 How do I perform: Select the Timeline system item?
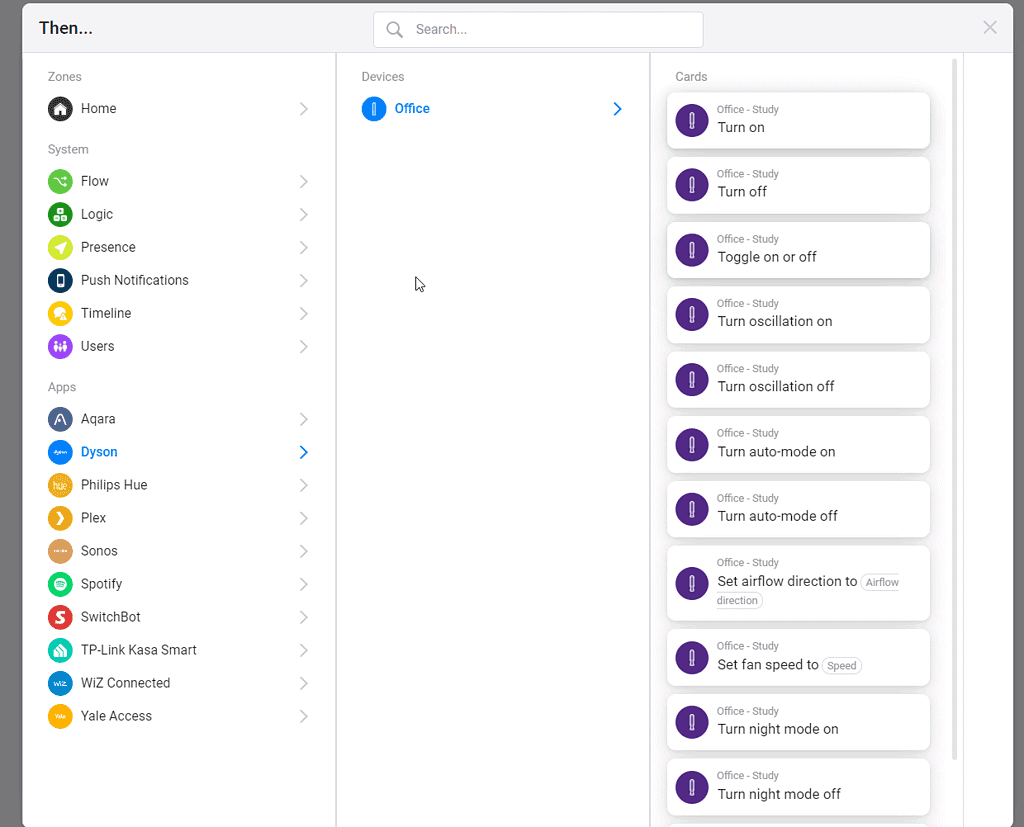106,313
